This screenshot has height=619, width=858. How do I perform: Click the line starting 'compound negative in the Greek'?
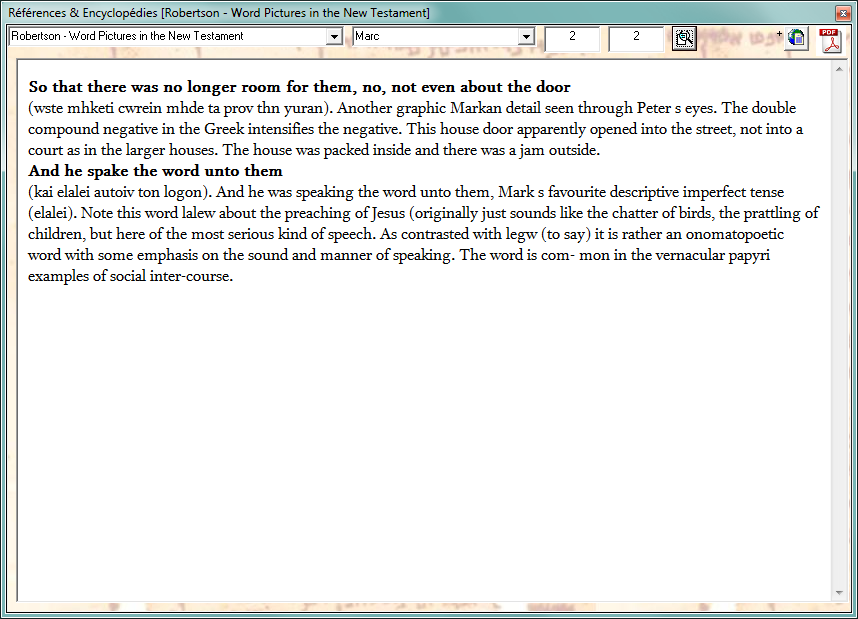(x=415, y=129)
